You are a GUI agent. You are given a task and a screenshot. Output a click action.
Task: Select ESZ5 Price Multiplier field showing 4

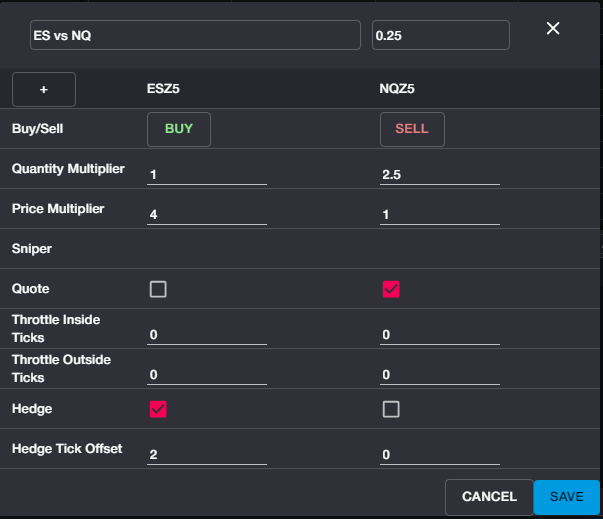tap(207, 214)
